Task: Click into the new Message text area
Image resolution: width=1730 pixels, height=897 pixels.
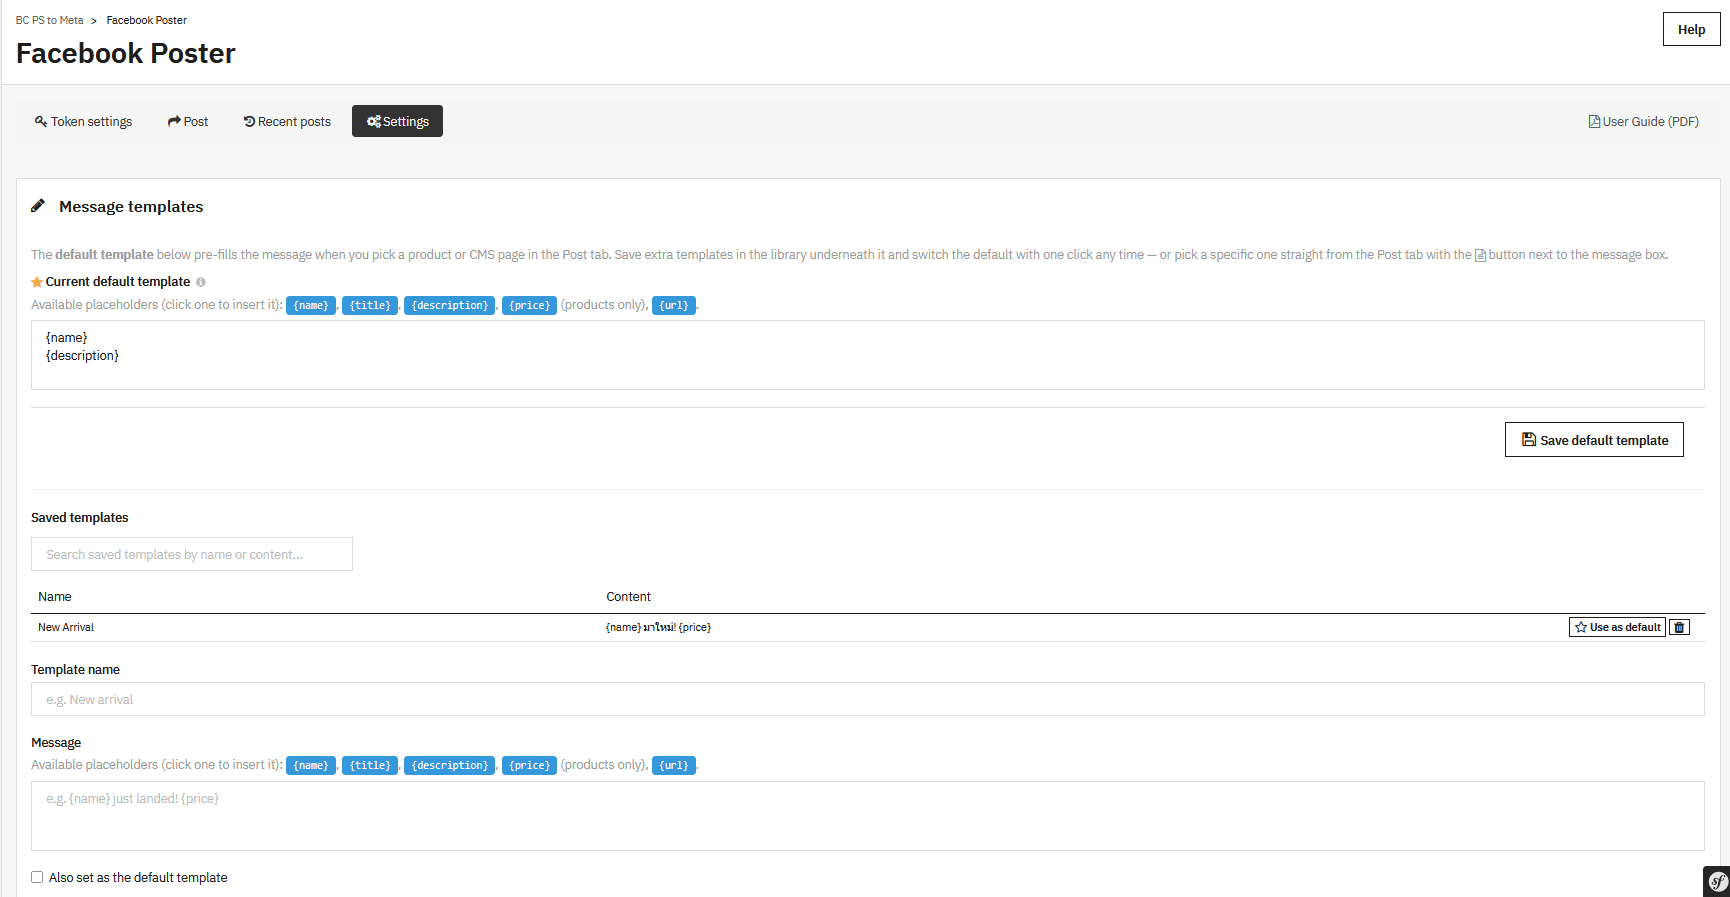Action: 867,816
